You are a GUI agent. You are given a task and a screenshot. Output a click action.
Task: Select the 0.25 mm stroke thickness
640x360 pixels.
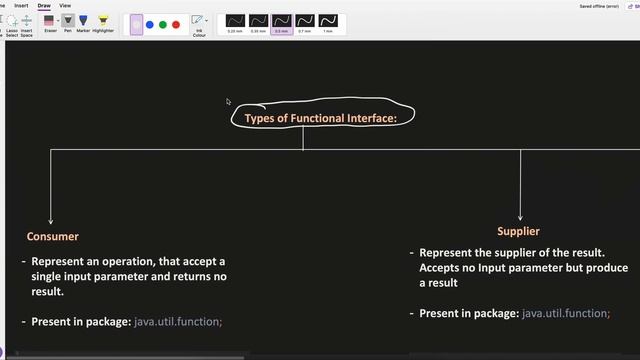click(235, 24)
